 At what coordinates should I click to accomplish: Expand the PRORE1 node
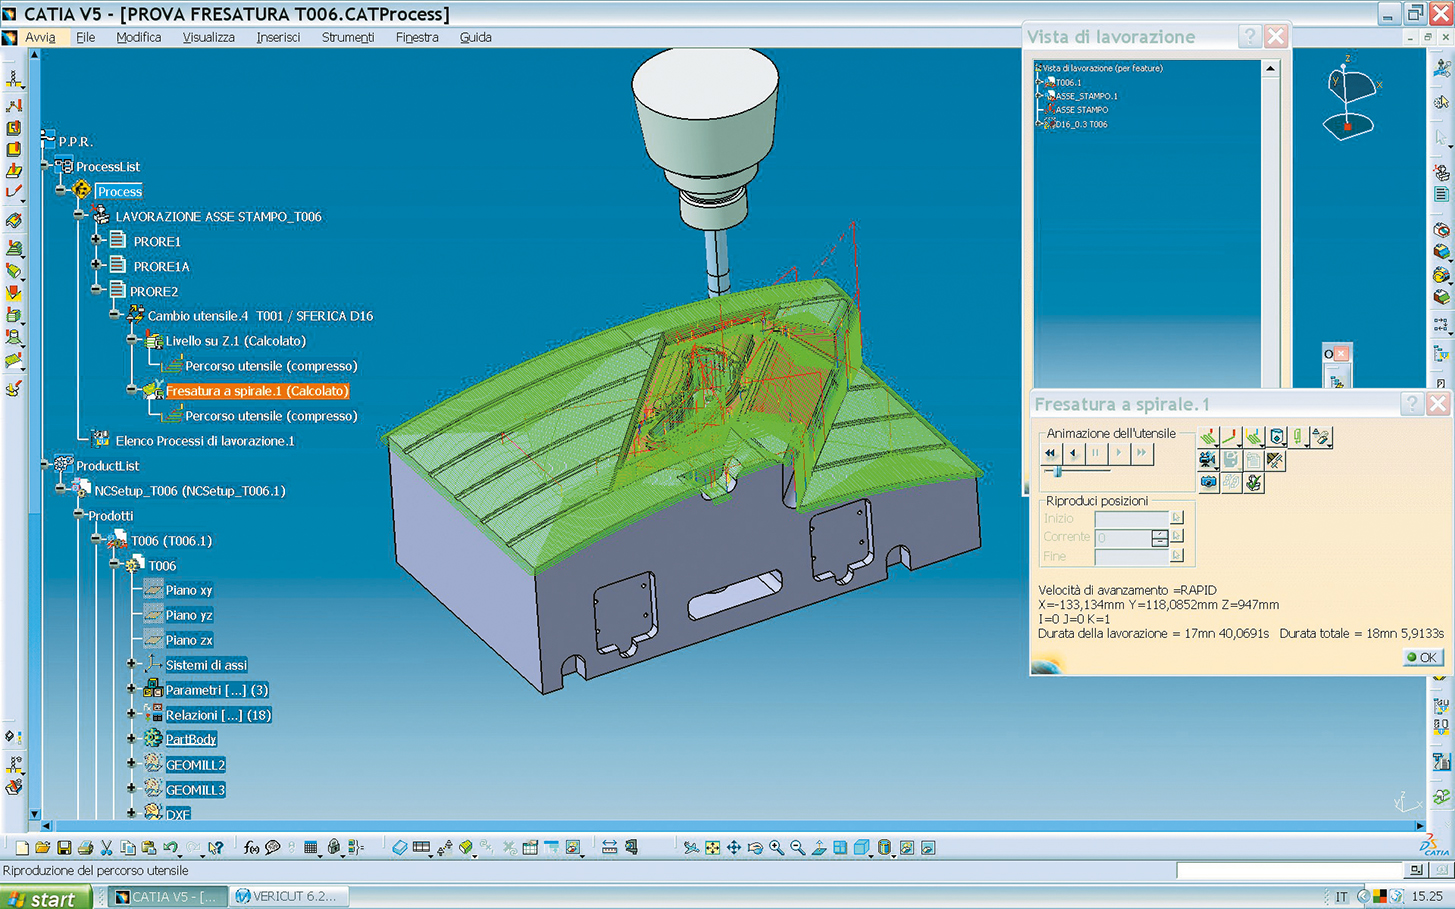97,241
